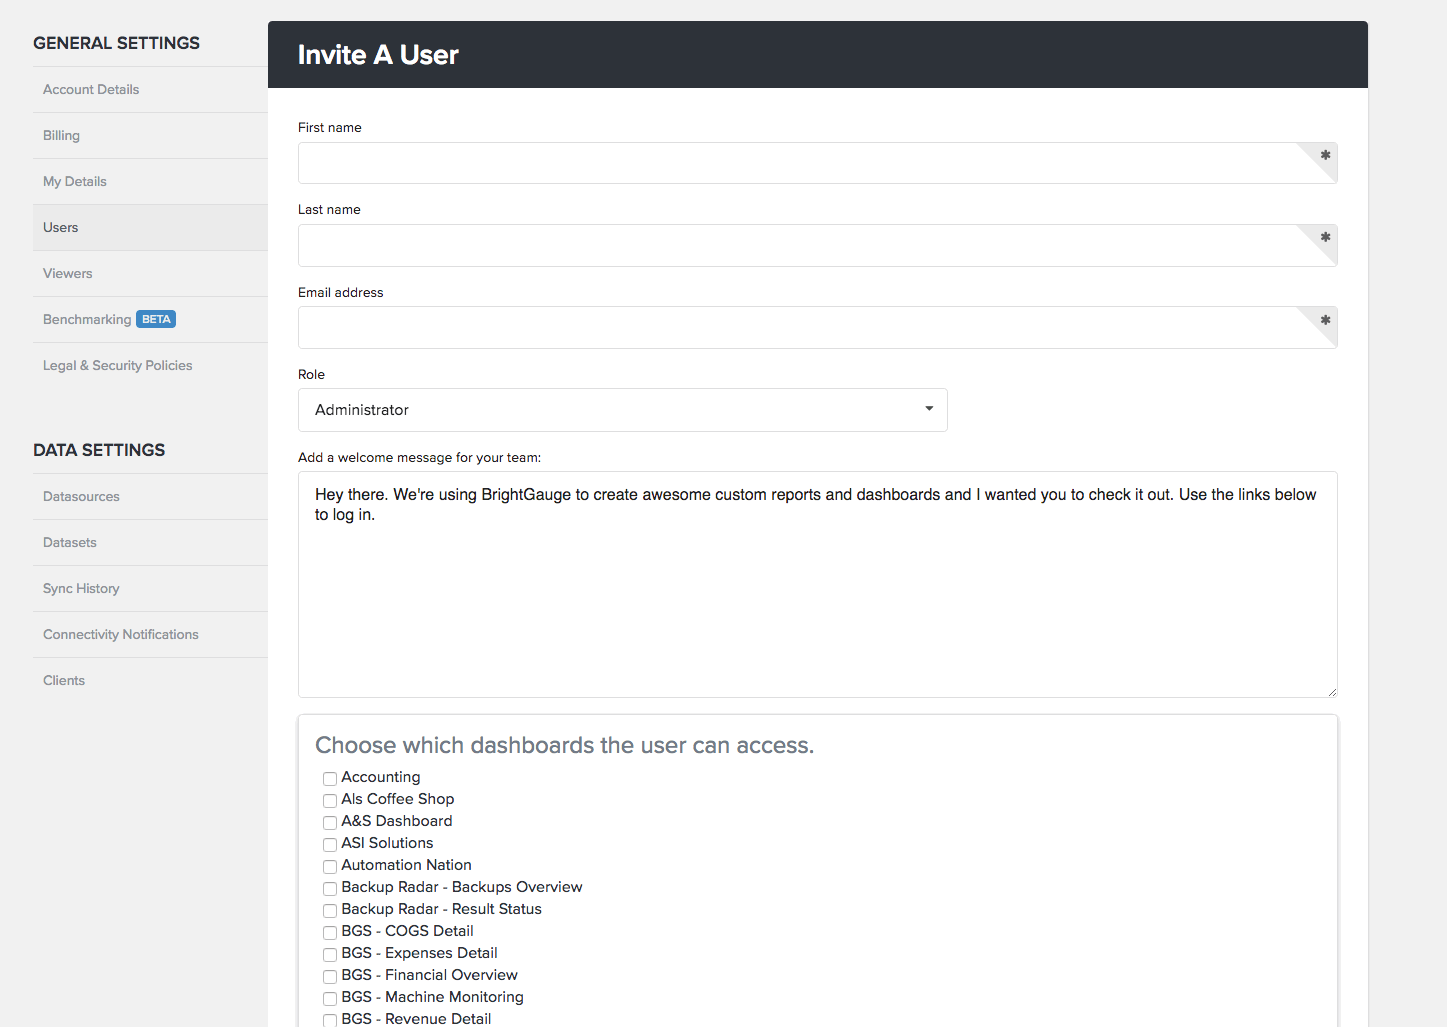
Task: Check the Als Coffee Shop dashboard
Action: (330, 800)
